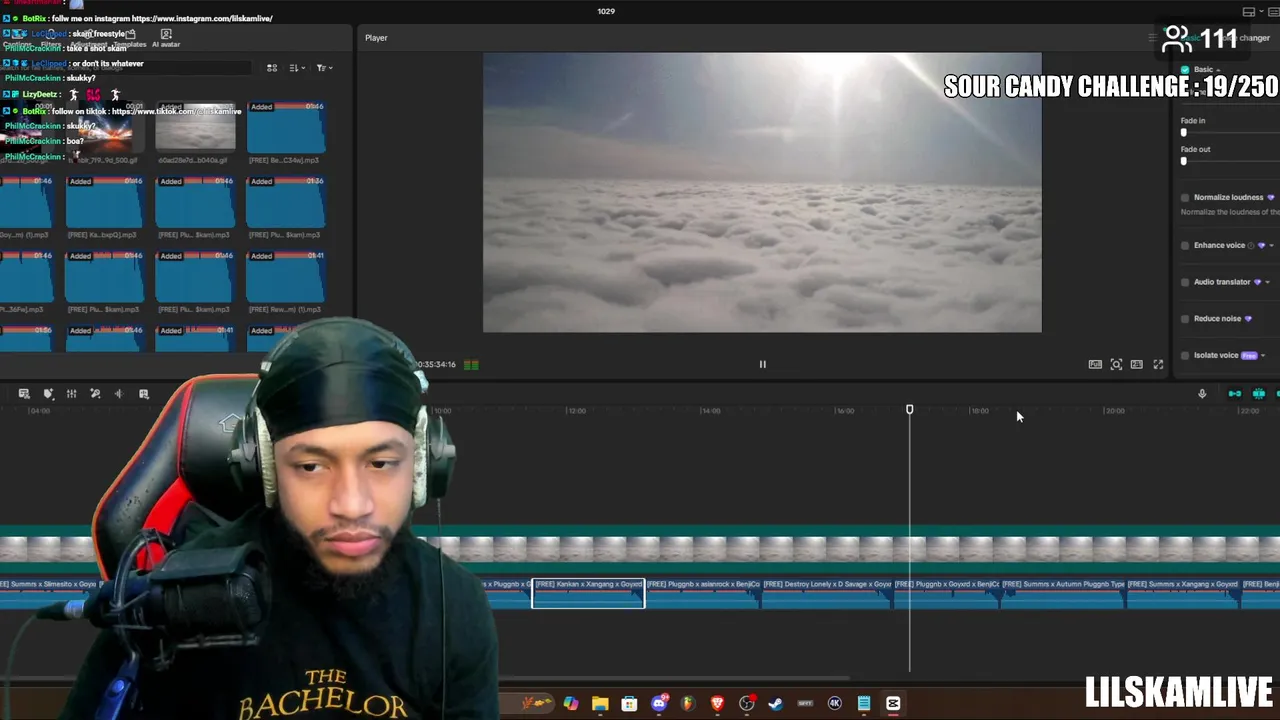Open the Copilot icon in the taskbar
The height and width of the screenshot is (720, 1280).
click(x=570, y=704)
